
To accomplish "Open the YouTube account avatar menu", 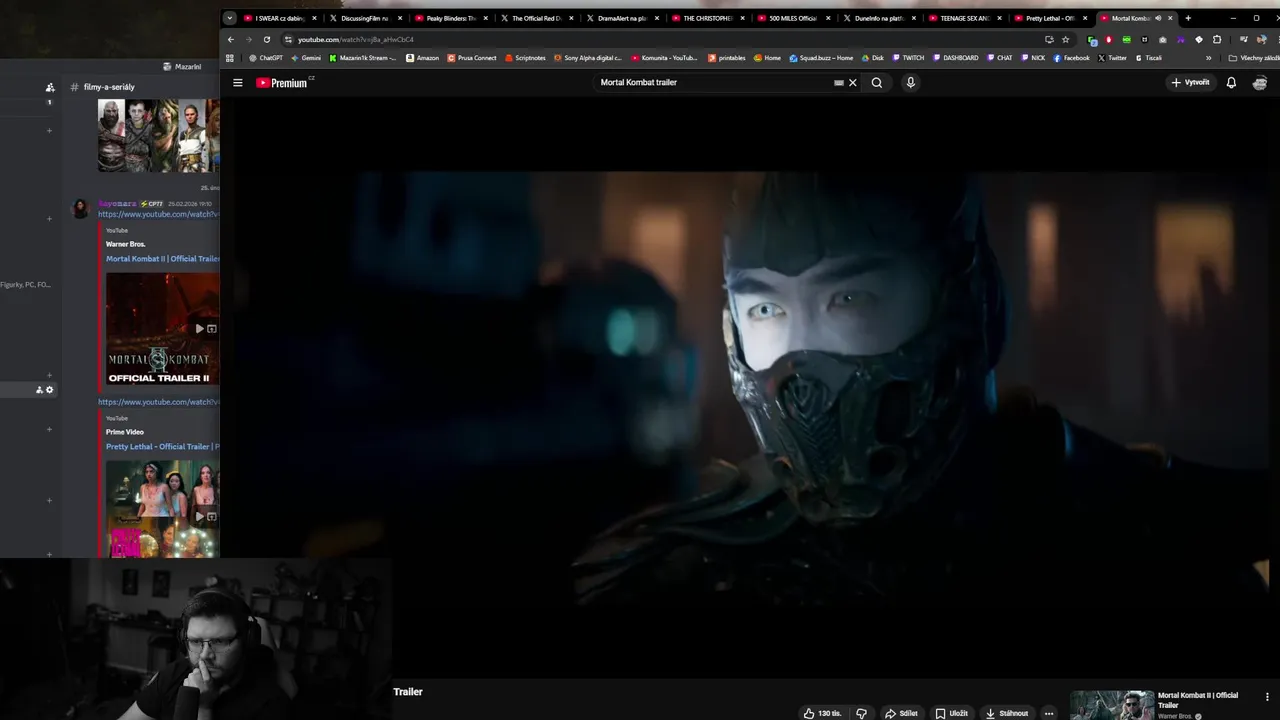I will coord(1260,83).
